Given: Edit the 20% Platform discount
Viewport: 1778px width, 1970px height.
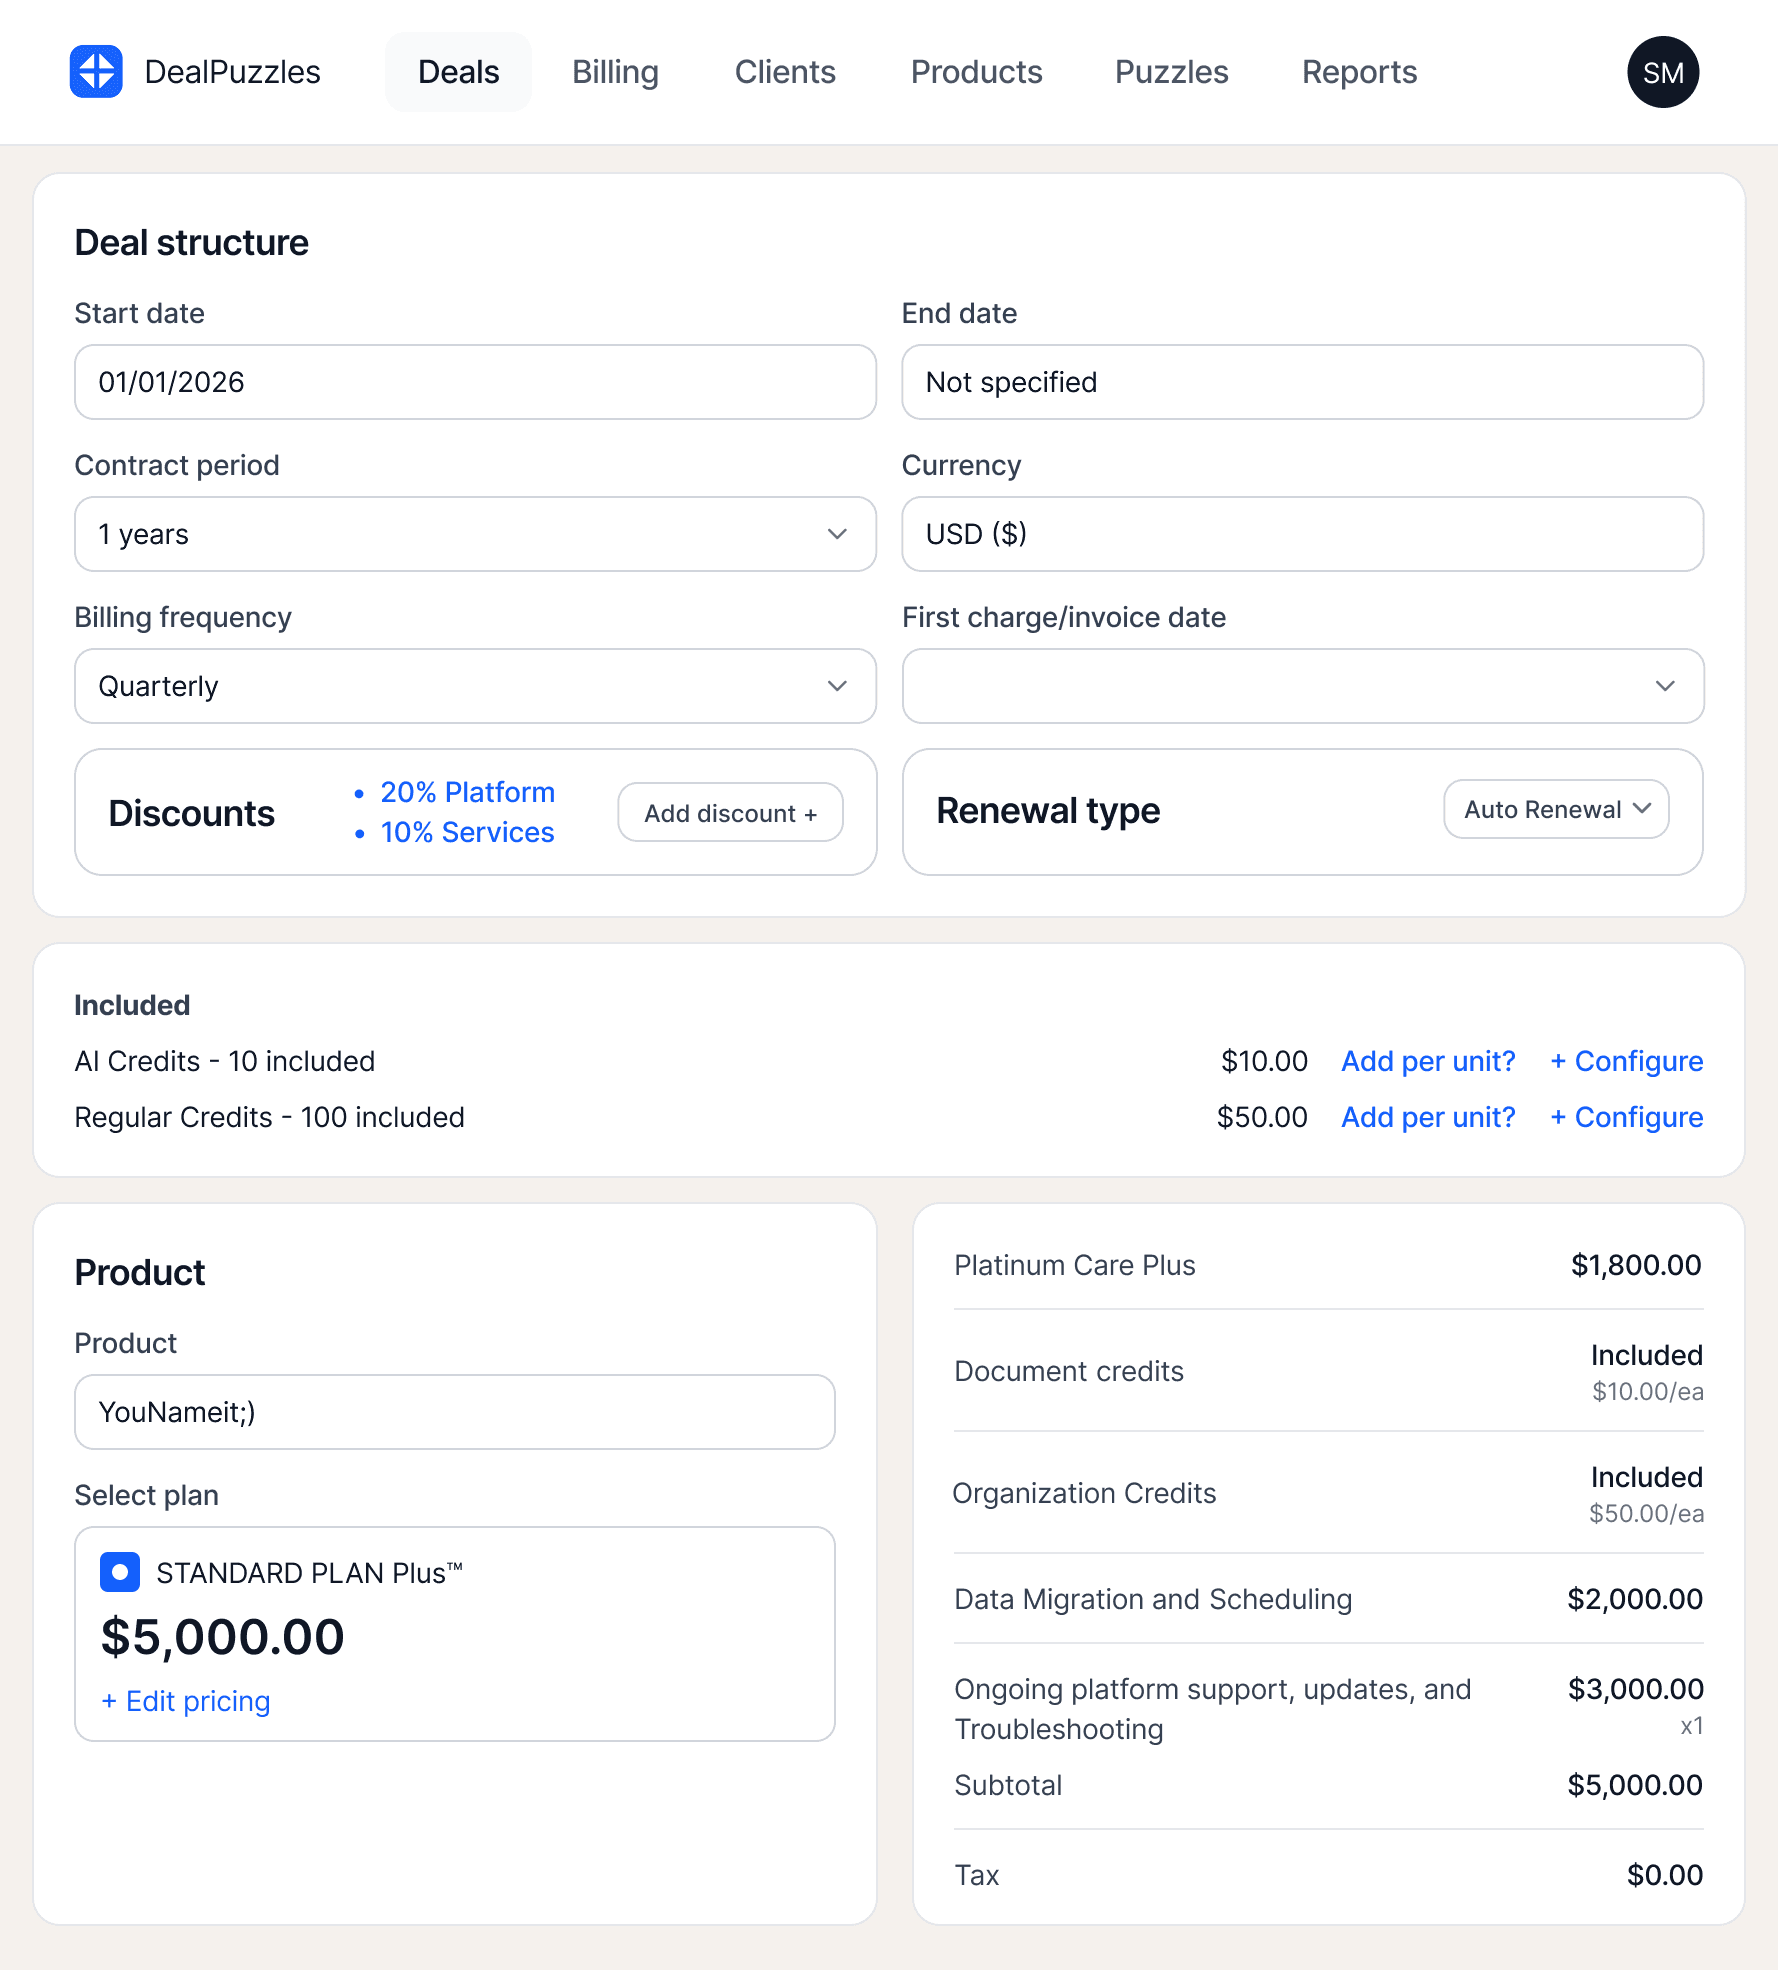Looking at the screenshot, I should click(x=467, y=792).
